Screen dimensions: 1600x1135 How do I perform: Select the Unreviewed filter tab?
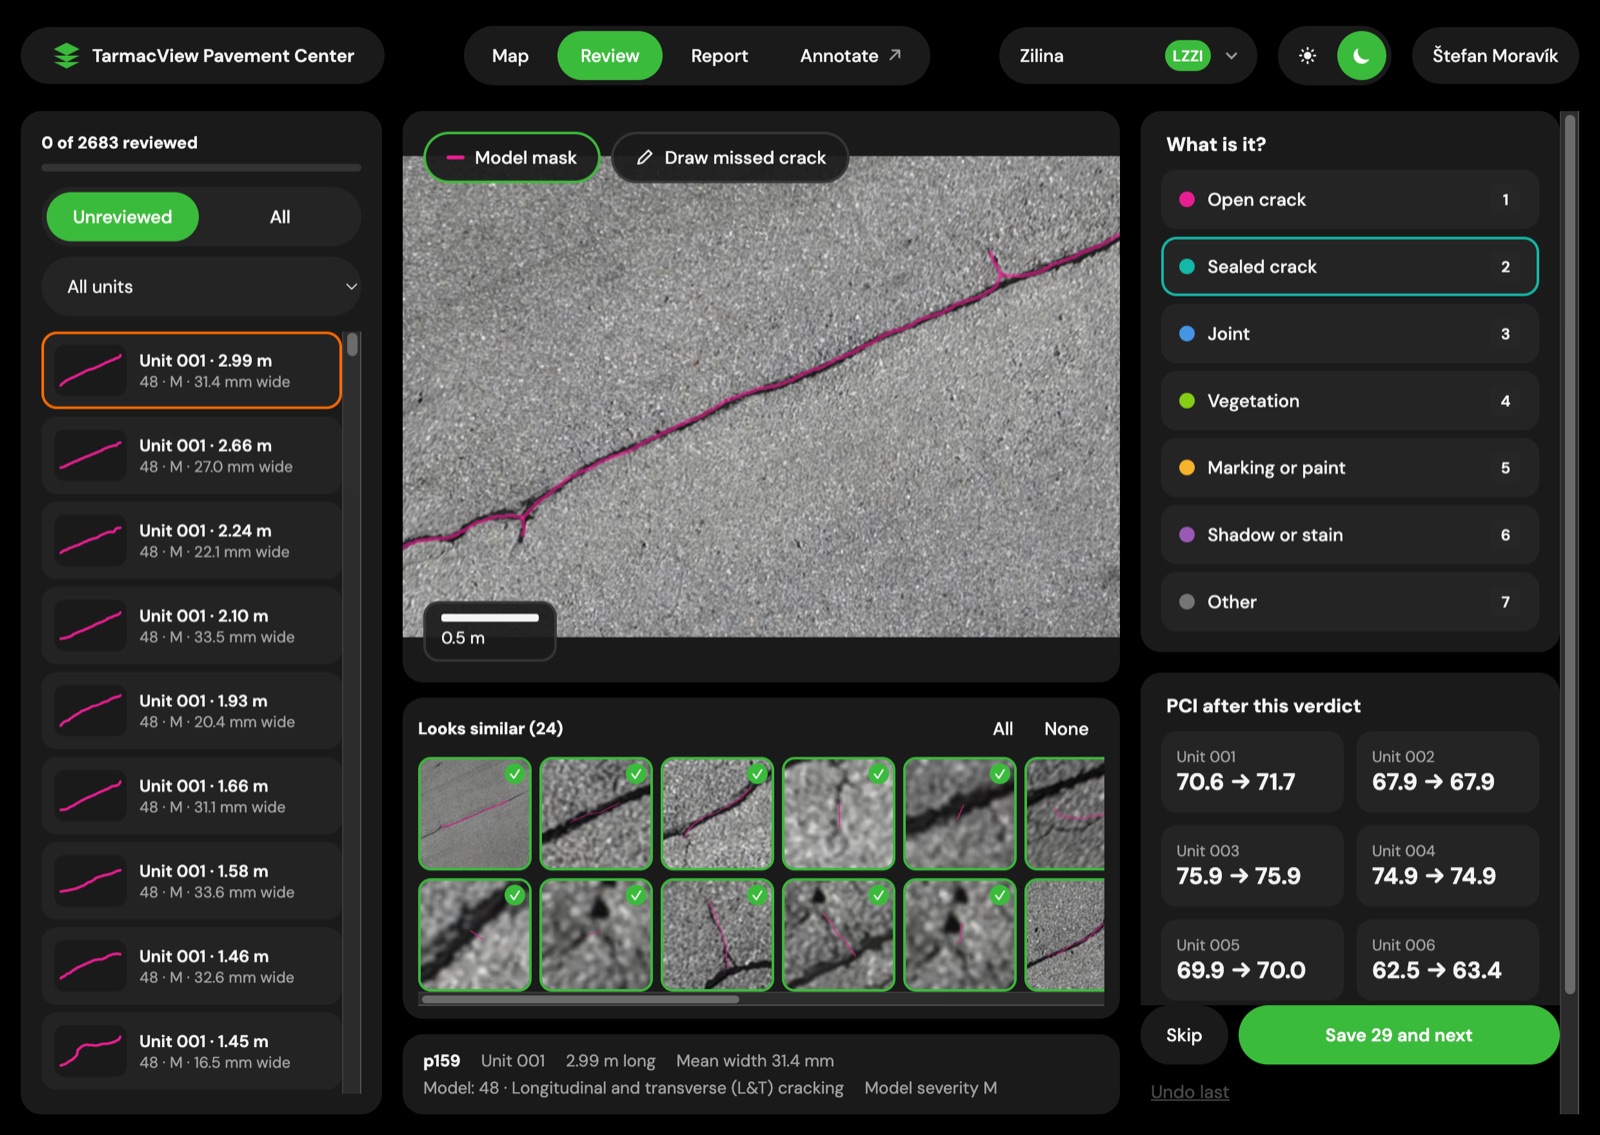click(122, 217)
